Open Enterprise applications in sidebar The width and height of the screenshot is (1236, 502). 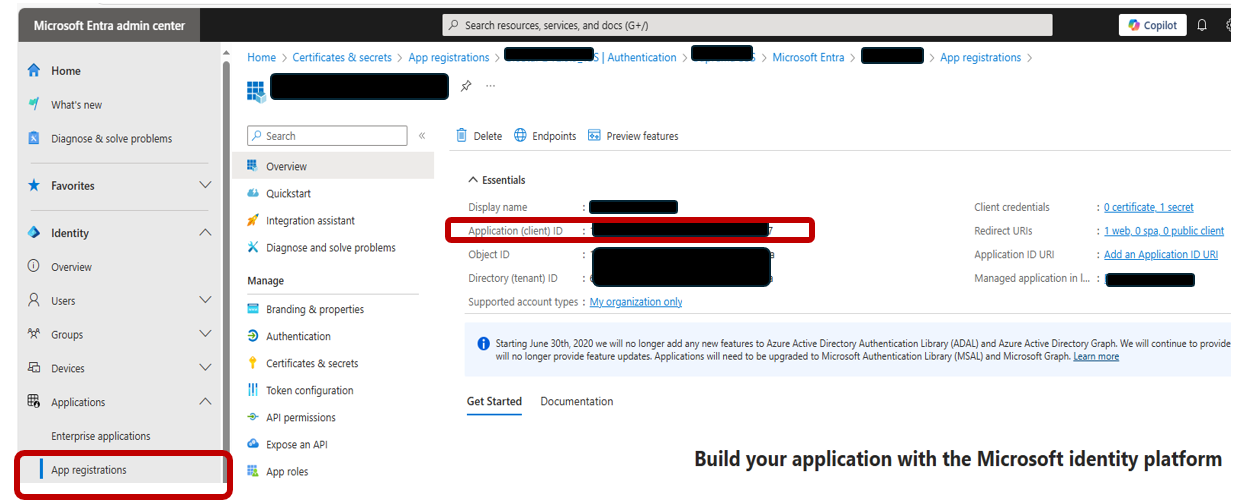pyautogui.click(x=101, y=437)
